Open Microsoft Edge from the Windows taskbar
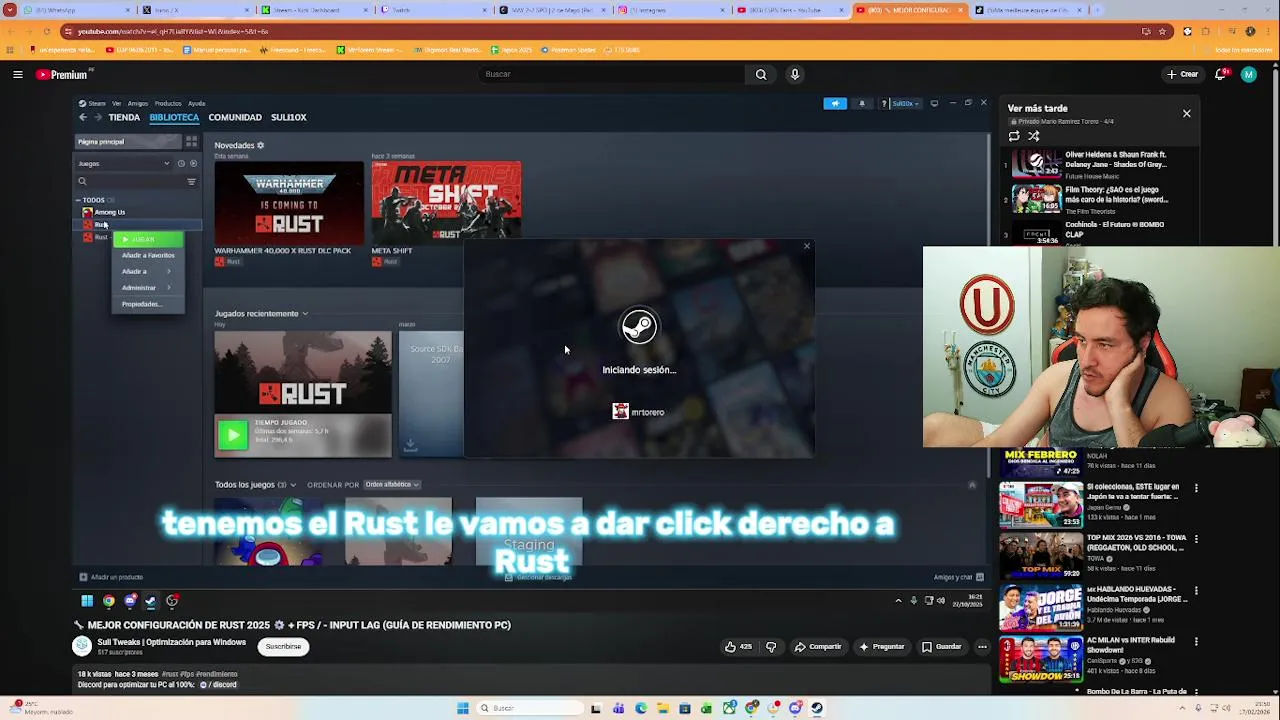 [x=641, y=708]
